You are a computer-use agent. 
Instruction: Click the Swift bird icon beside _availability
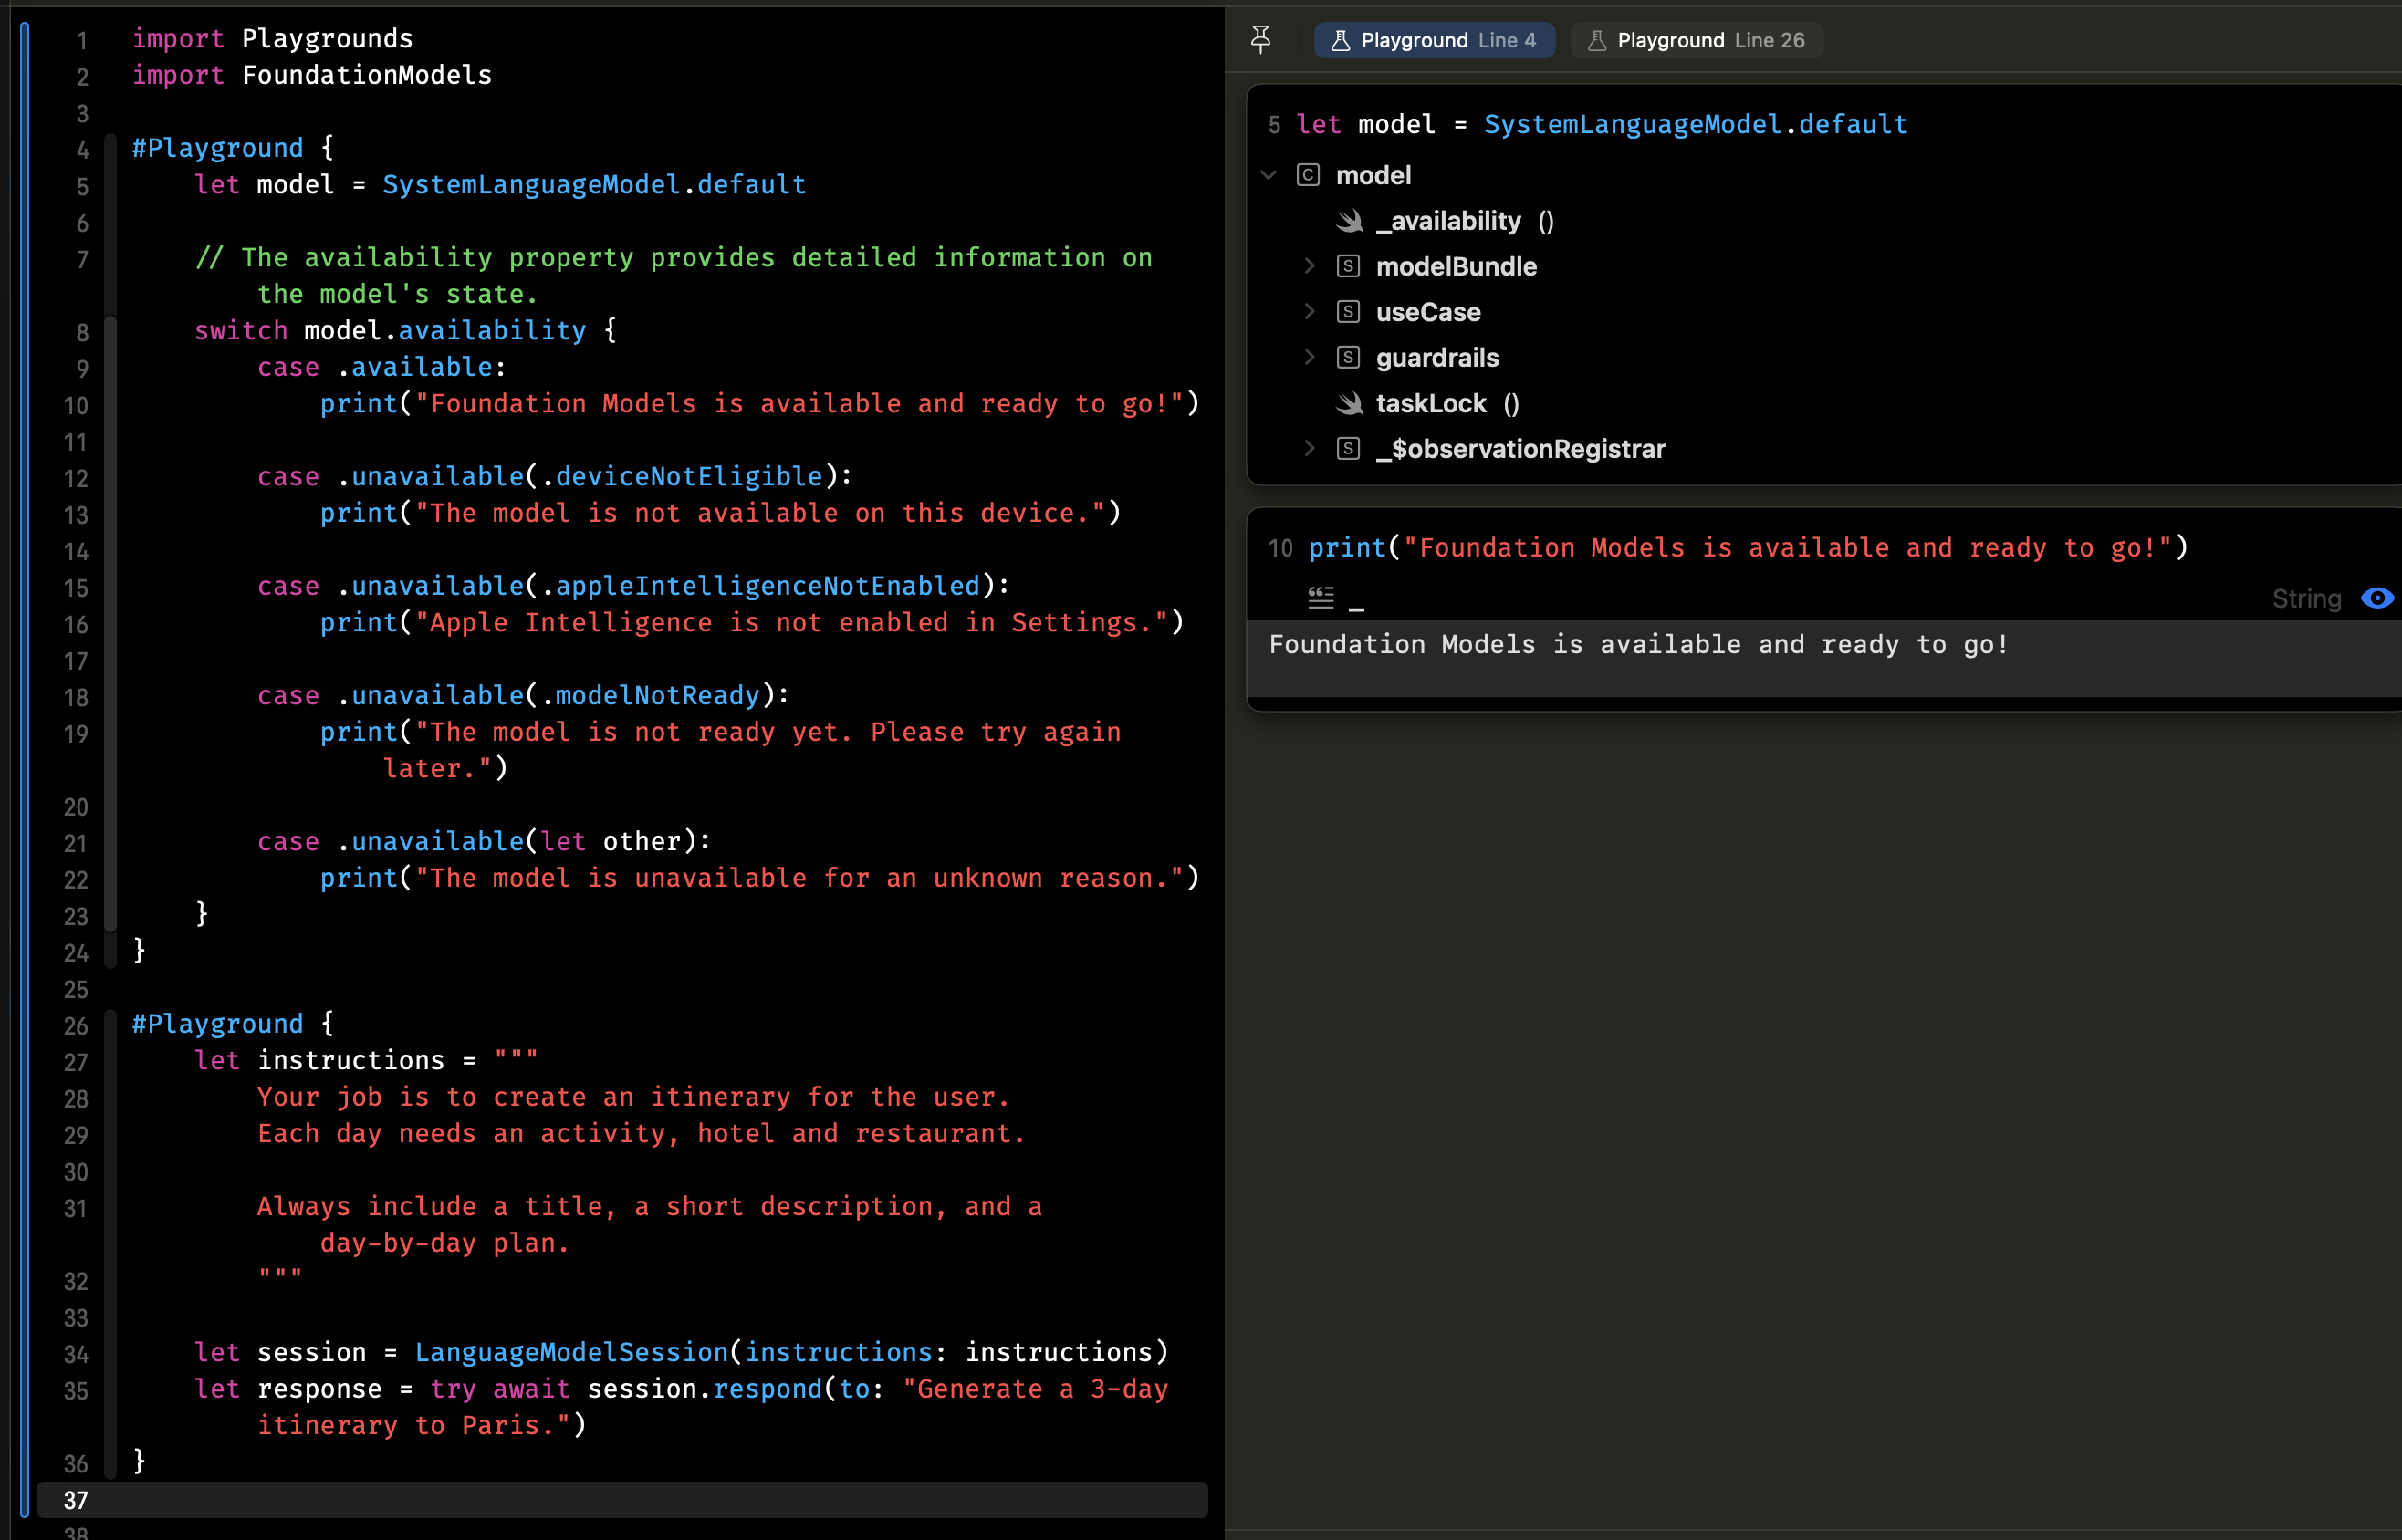tap(1349, 221)
